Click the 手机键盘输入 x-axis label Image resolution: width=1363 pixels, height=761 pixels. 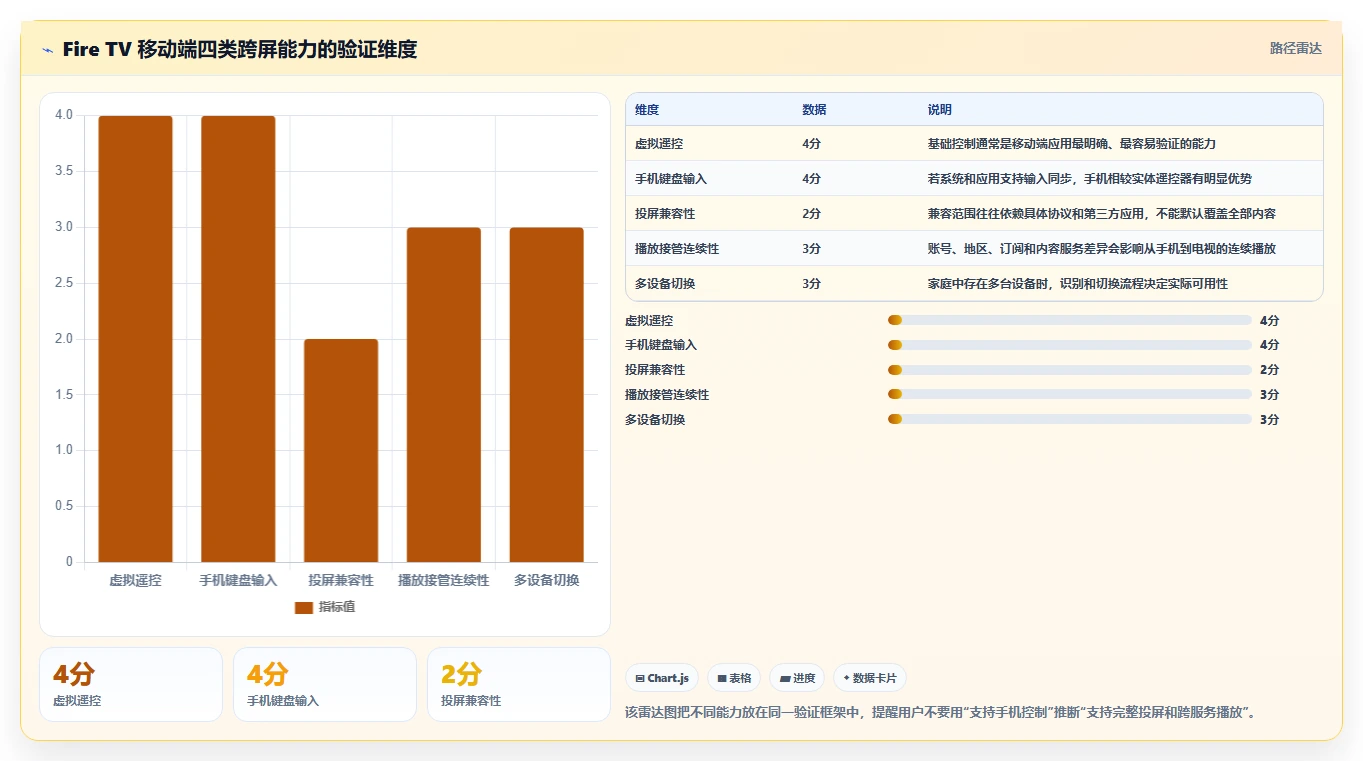tap(238, 580)
